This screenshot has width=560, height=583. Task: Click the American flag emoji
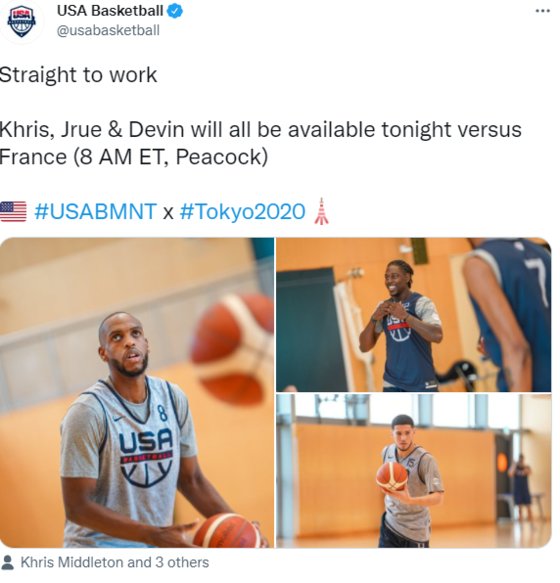[13, 211]
